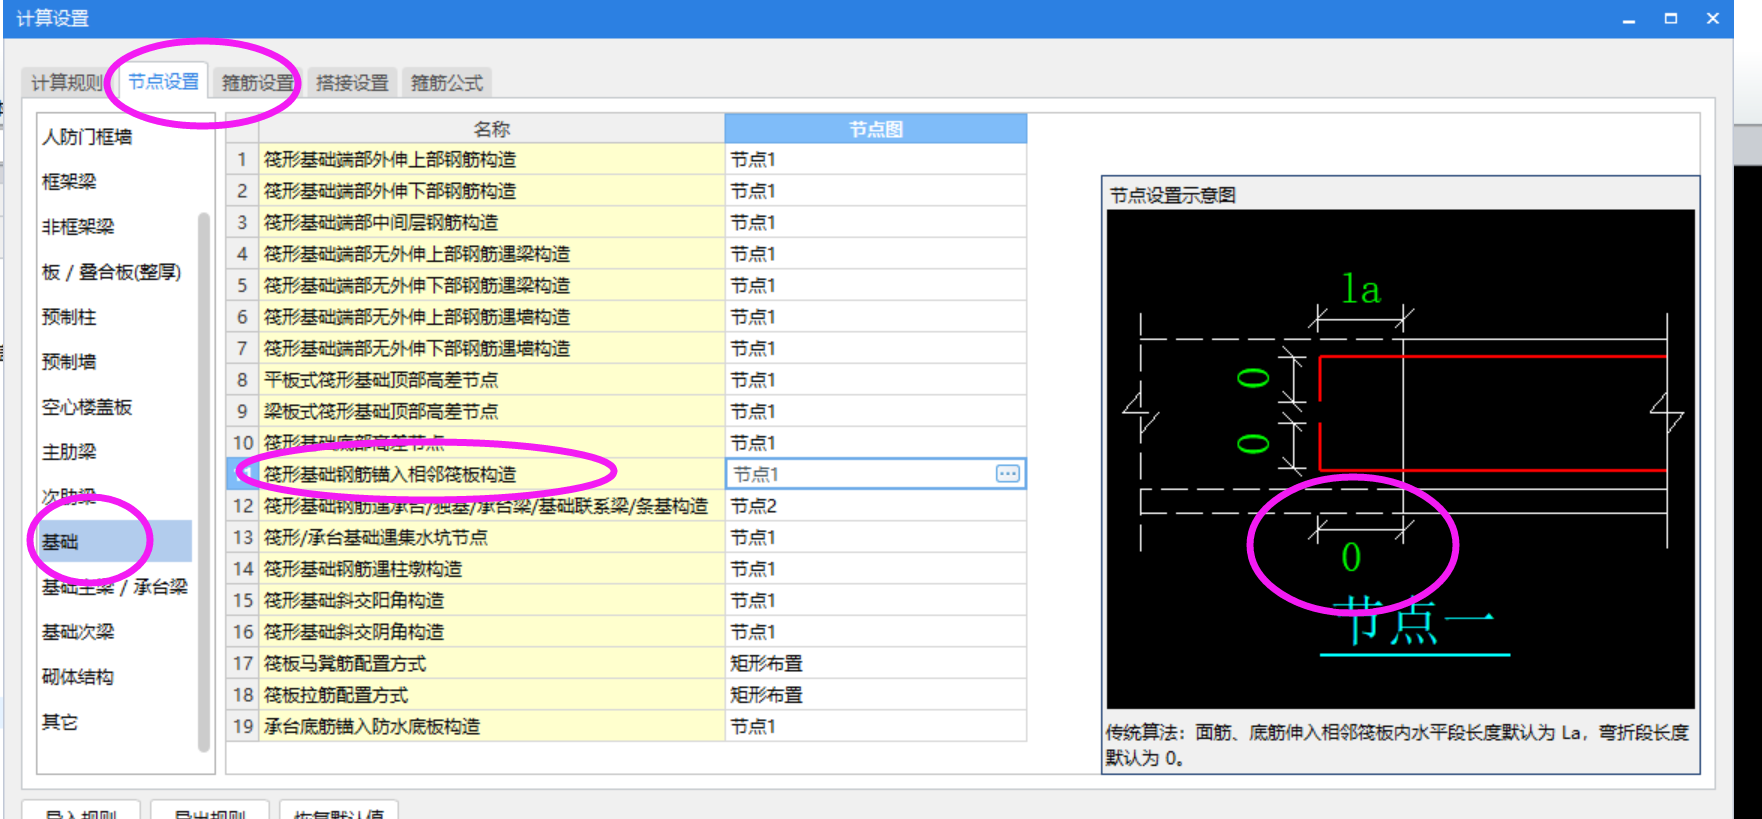Select 板 / 叠合板(整厚) in the list
Viewport: 1762px width, 819px height.
click(x=111, y=272)
